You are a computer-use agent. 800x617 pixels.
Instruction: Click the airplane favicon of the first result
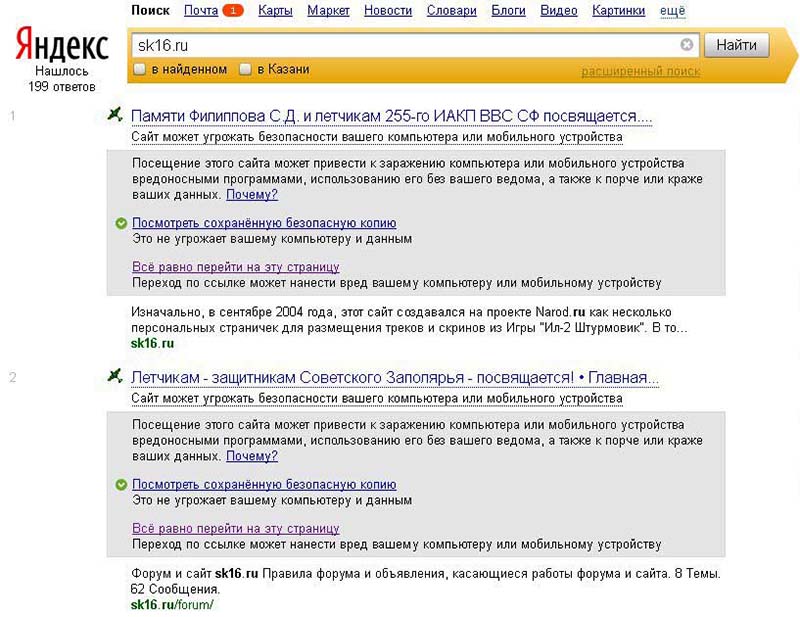[116, 116]
